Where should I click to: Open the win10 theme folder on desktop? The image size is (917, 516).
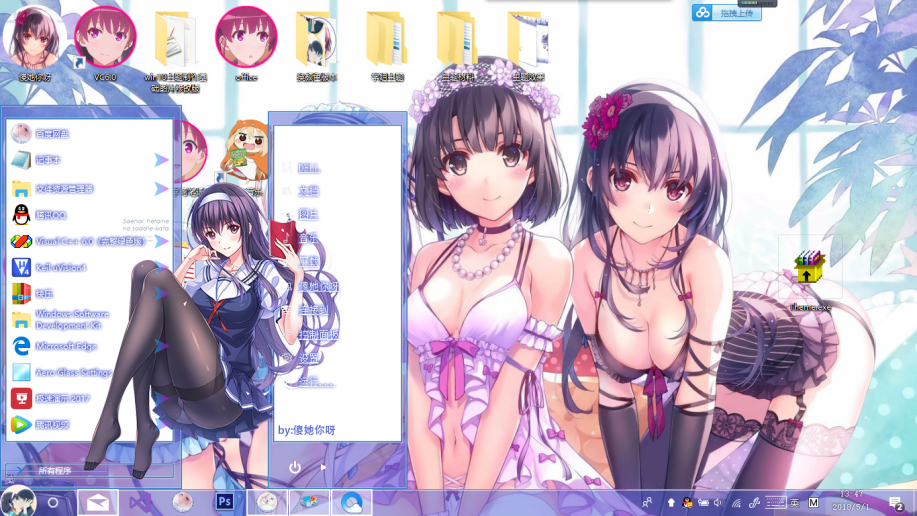click(x=175, y=50)
